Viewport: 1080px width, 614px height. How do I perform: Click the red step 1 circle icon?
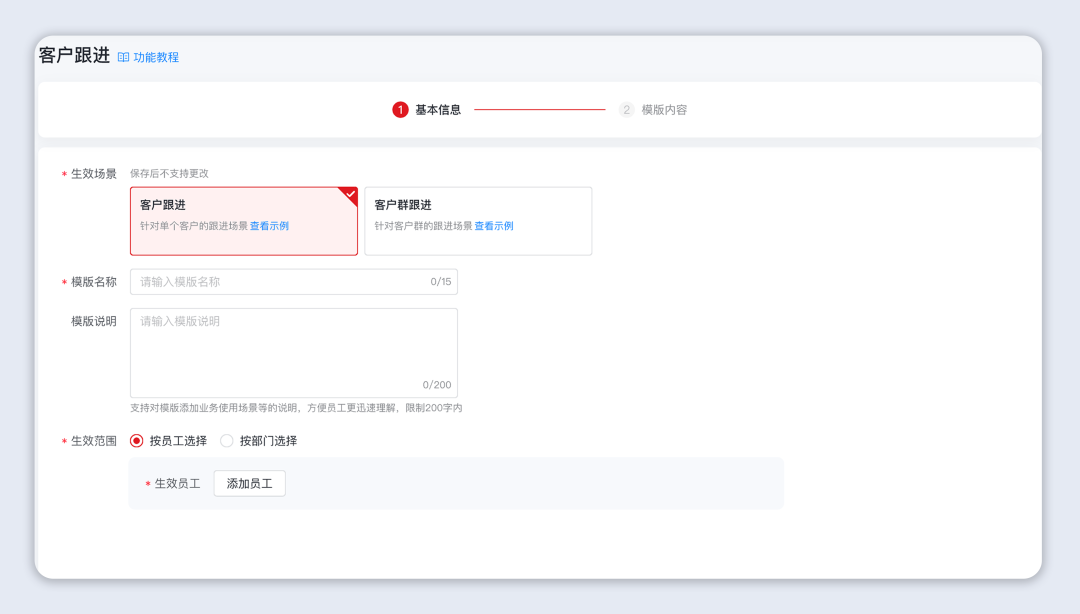401,110
